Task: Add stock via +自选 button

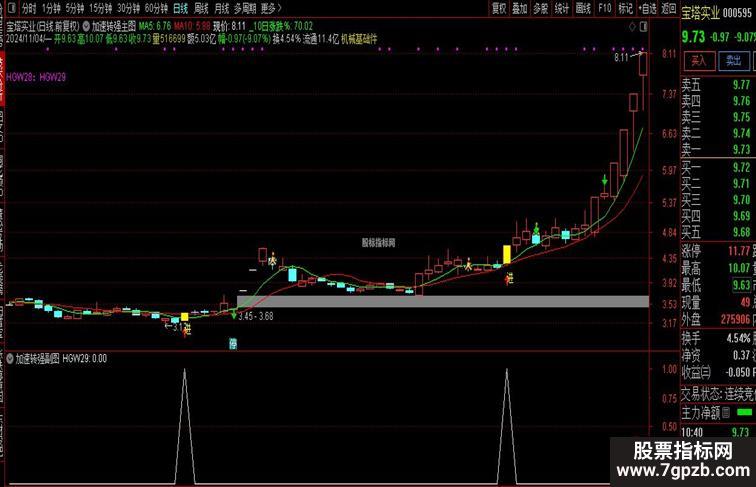Action: pyautogui.click(x=648, y=8)
